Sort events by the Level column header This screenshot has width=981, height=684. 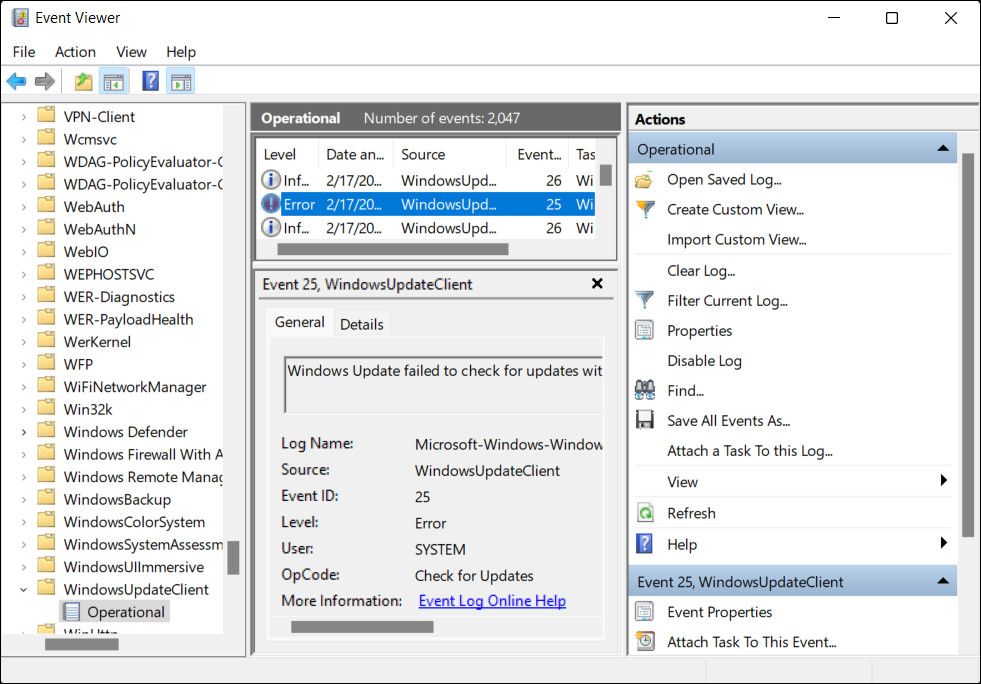point(287,155)
